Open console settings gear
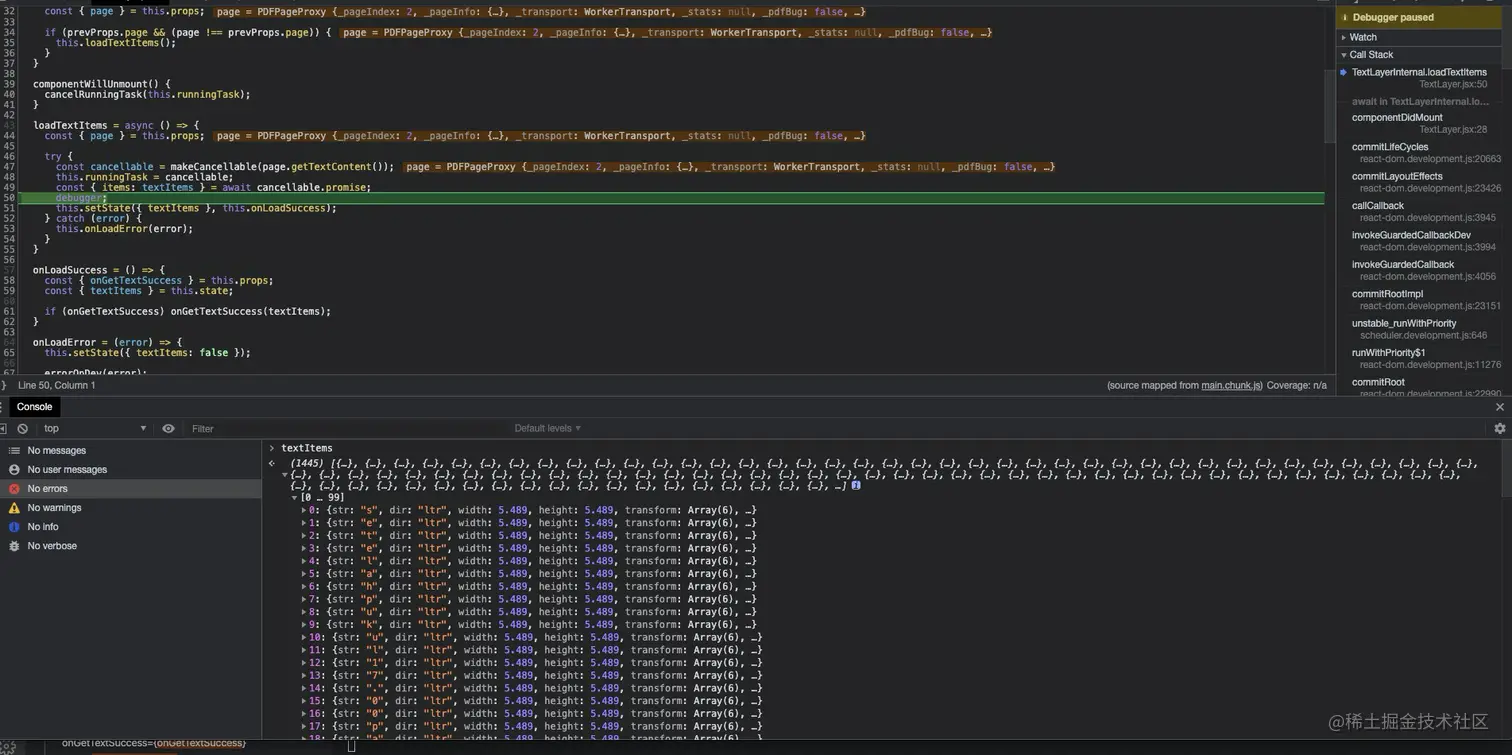Viewport: 1512px width, 755px height. (x=1499, y=428)
